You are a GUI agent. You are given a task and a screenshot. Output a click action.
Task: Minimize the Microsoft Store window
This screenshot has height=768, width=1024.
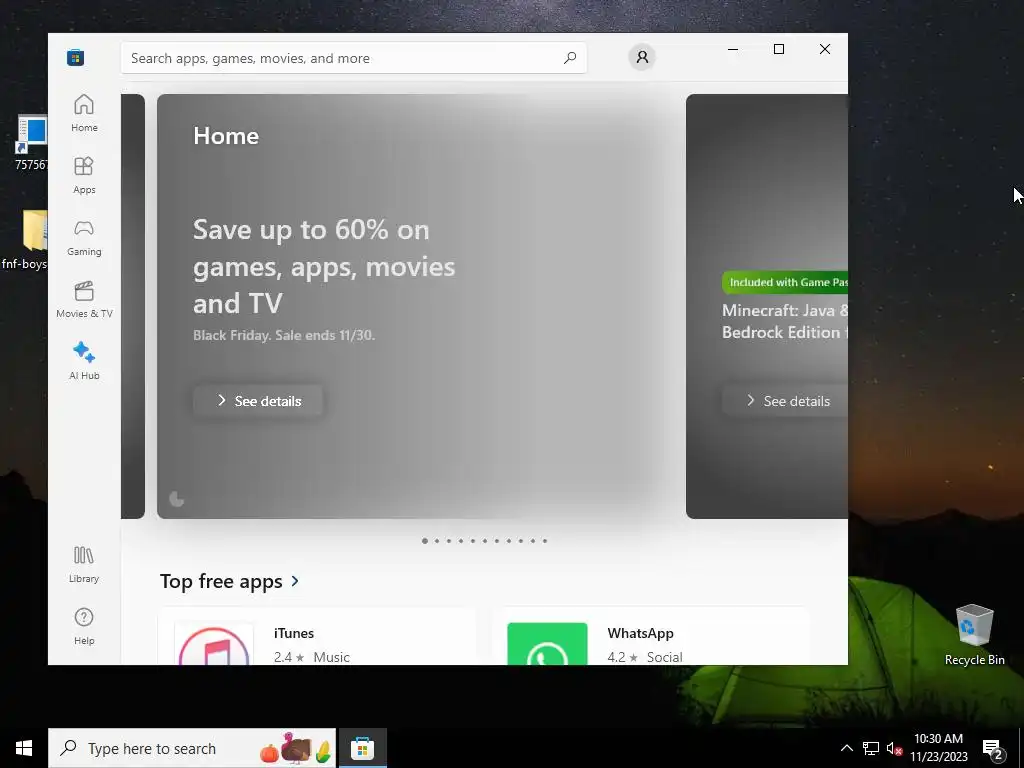point(733,49)
